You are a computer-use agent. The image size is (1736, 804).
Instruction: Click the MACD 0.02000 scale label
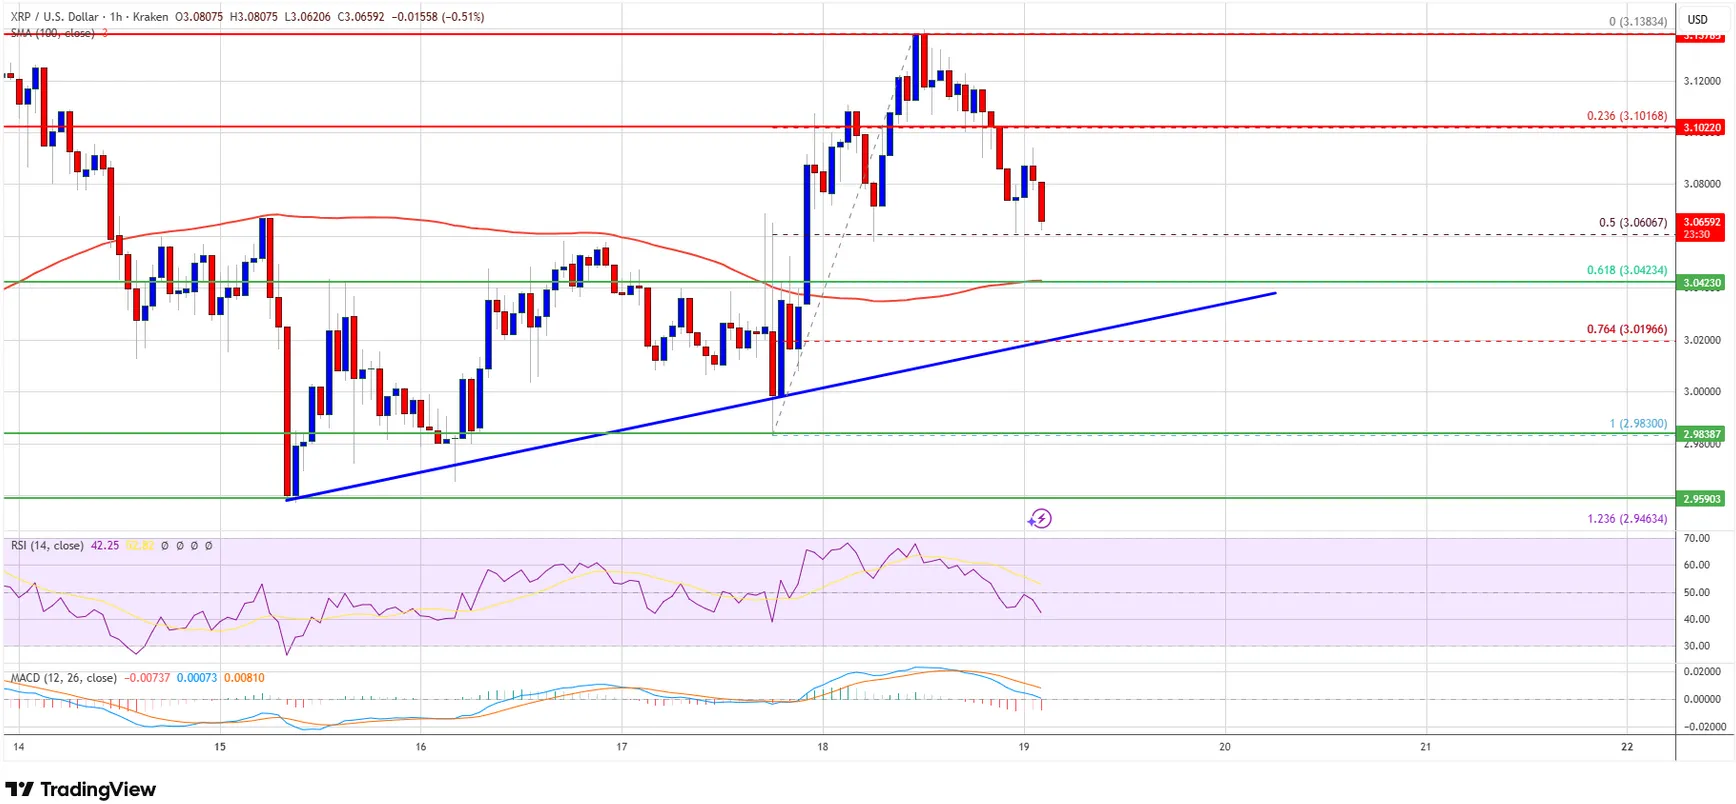(1702, 671)
